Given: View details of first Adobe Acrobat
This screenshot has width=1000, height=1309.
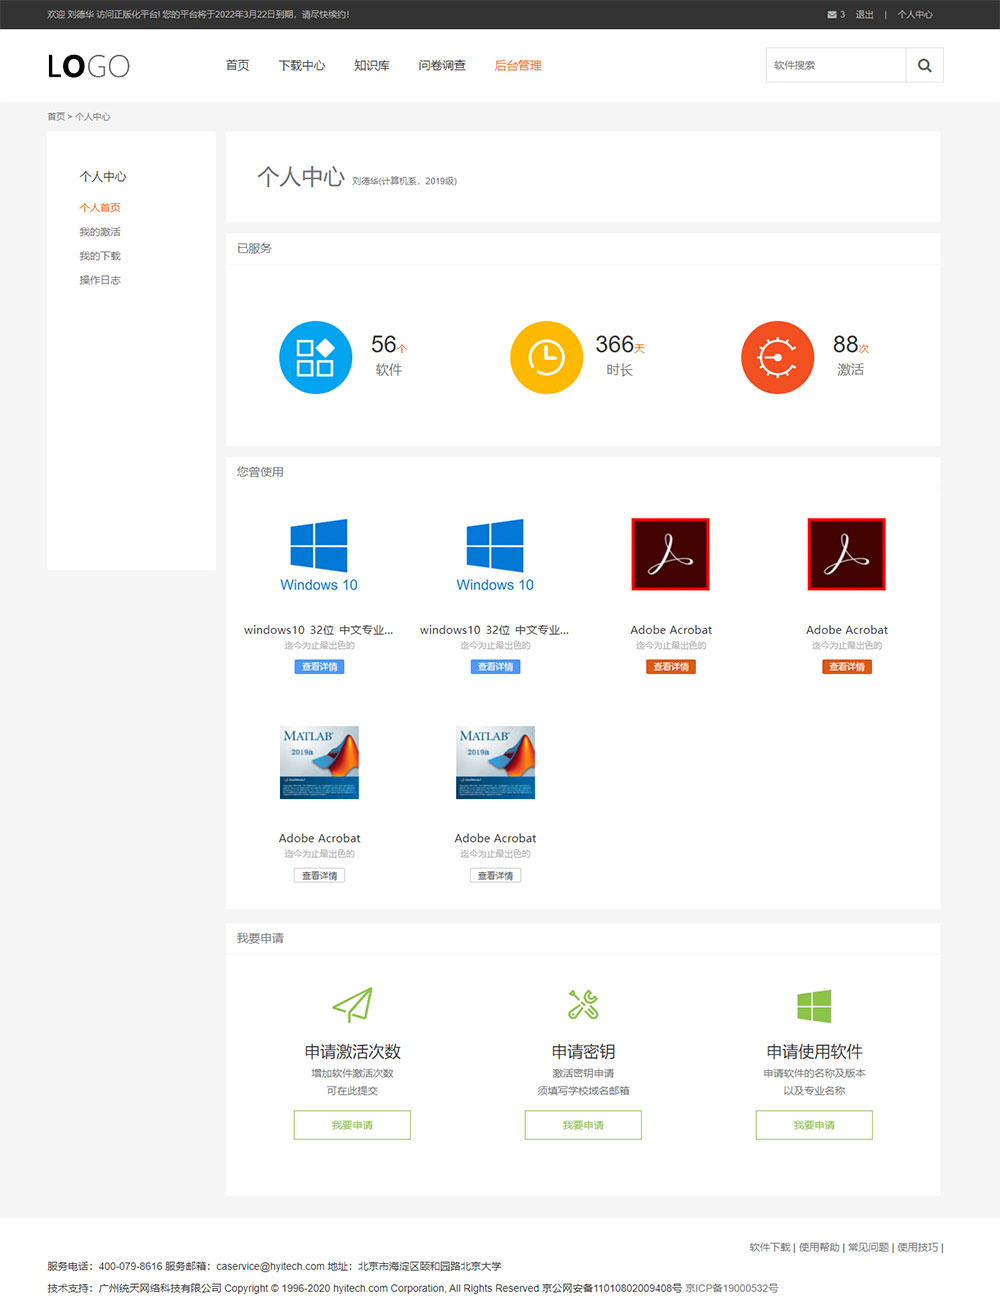Looking at the screenshot, I should tap(671, 667).
